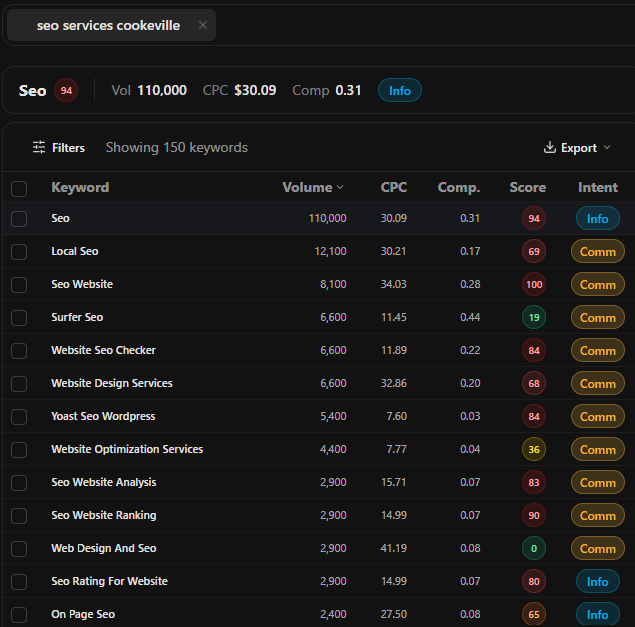
Task: Expand the Export dropdown chevron
Action: point(607,147)
